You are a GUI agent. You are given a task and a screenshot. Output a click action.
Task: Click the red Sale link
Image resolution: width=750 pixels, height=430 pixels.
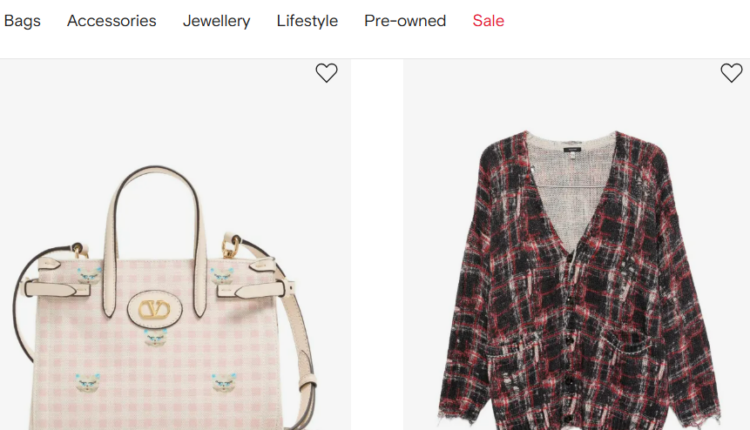pos(488,21)
